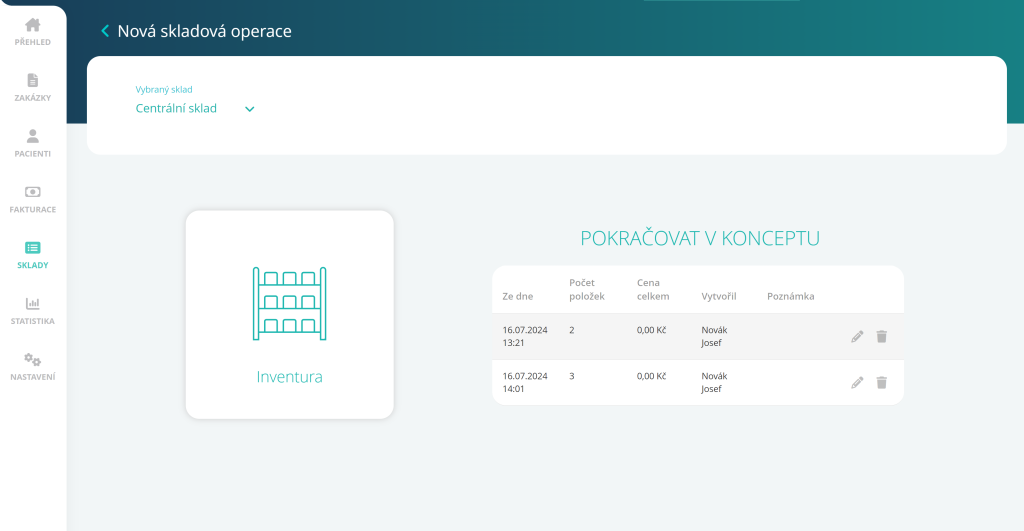Viewport: 1024px width, 531px height.
Task: Click the Ze dne column header
Action: click(x=518, y=297)
